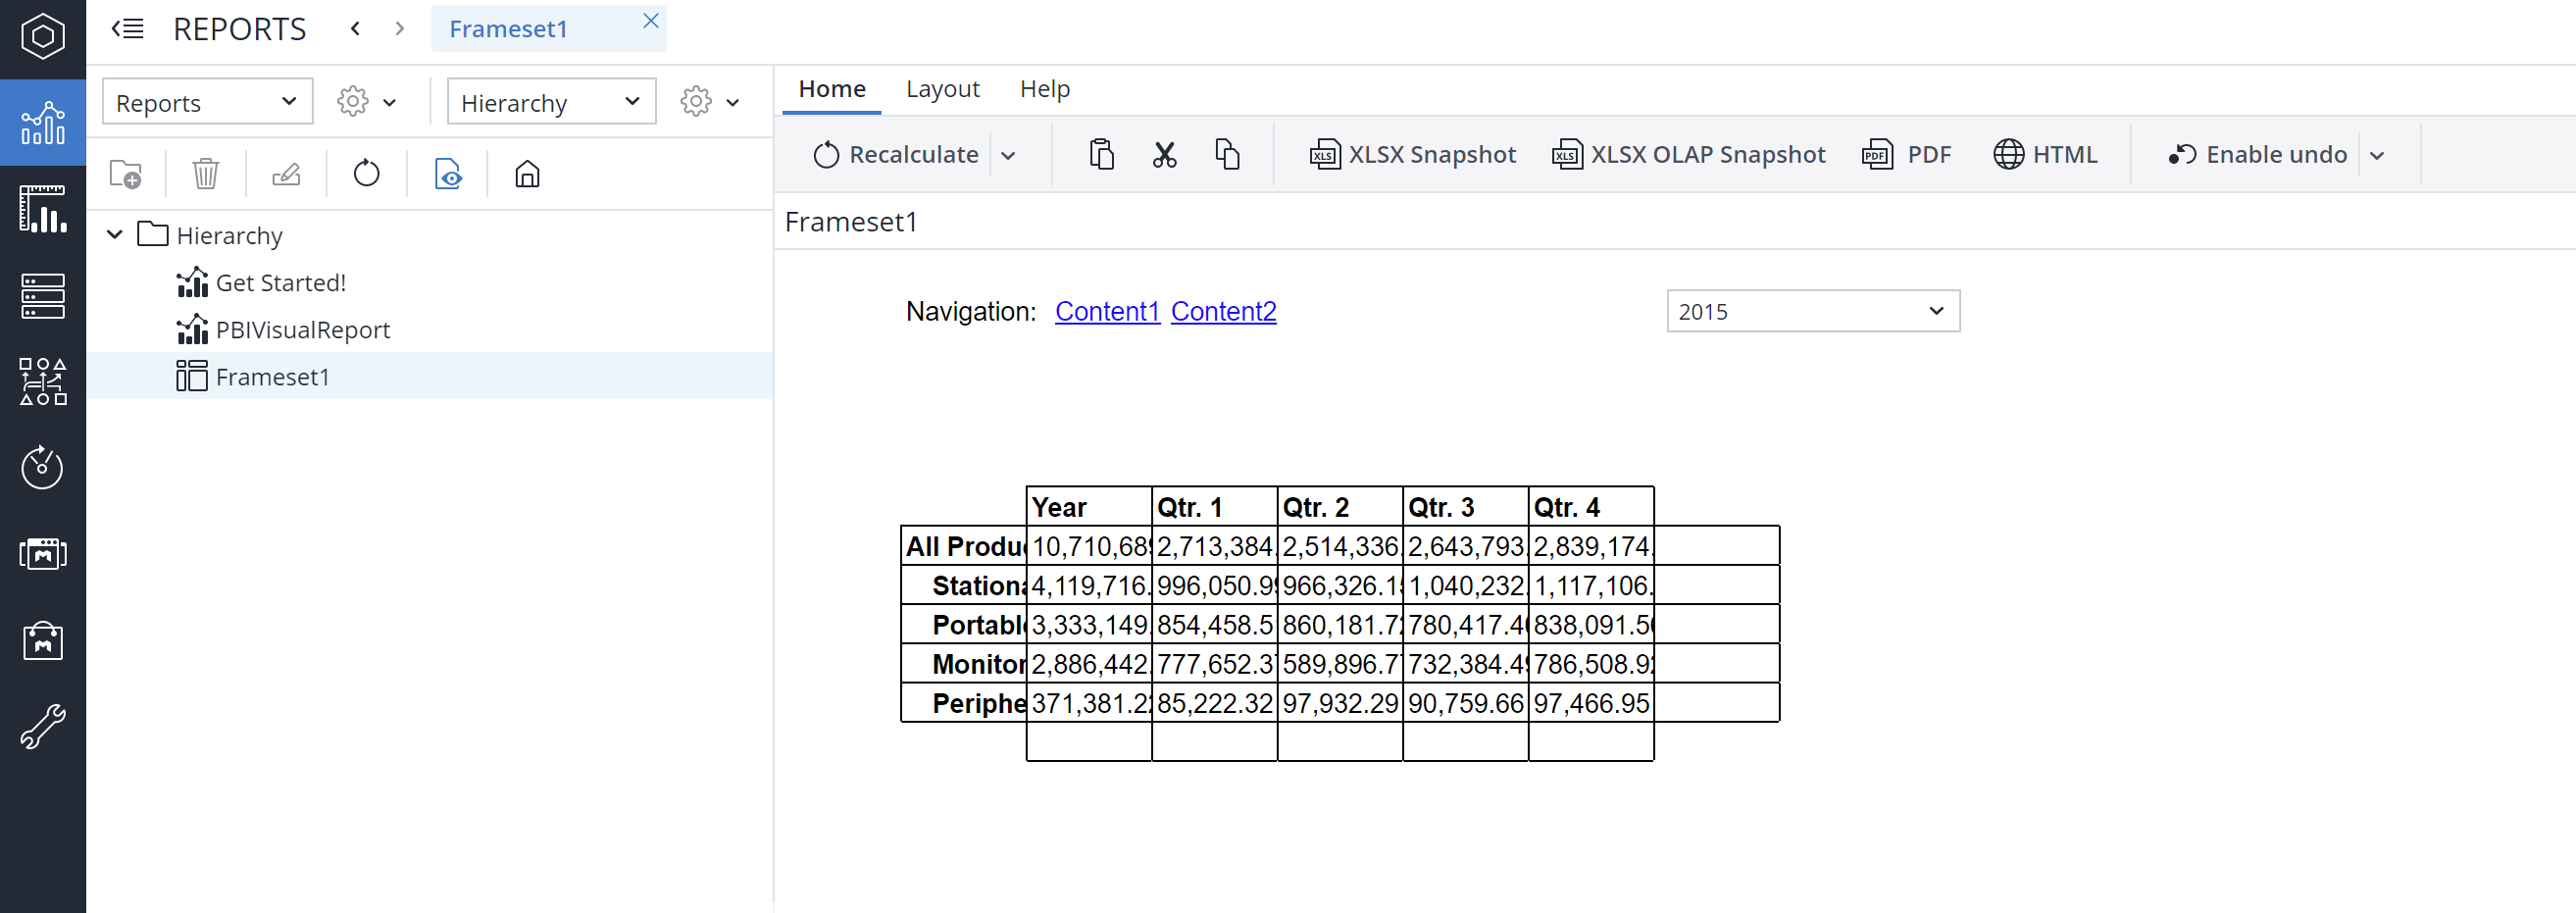Click the paste clipboard icon
The width and height of the screenshot is (2576, 913).
point(1101,155)
